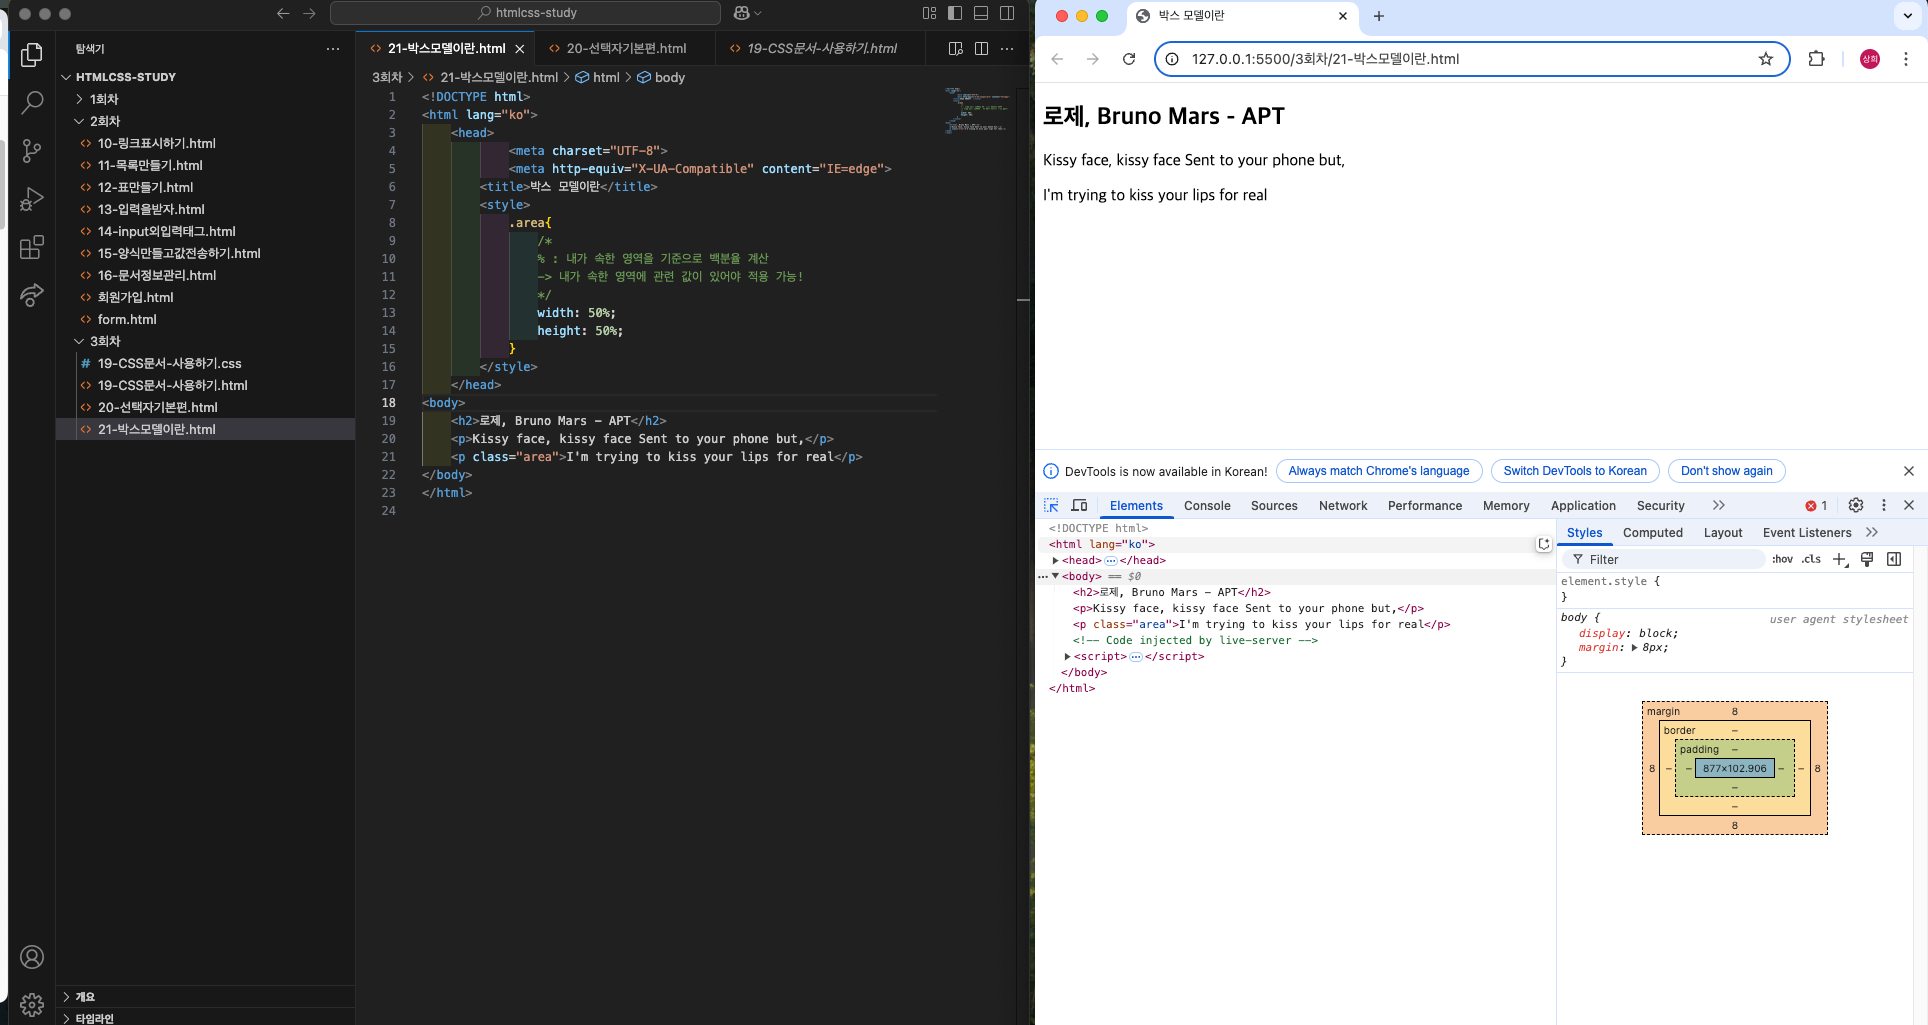Open the Live Share icon in activity bar
This screenshot has width=1928, height=1025.
[32, 295]
